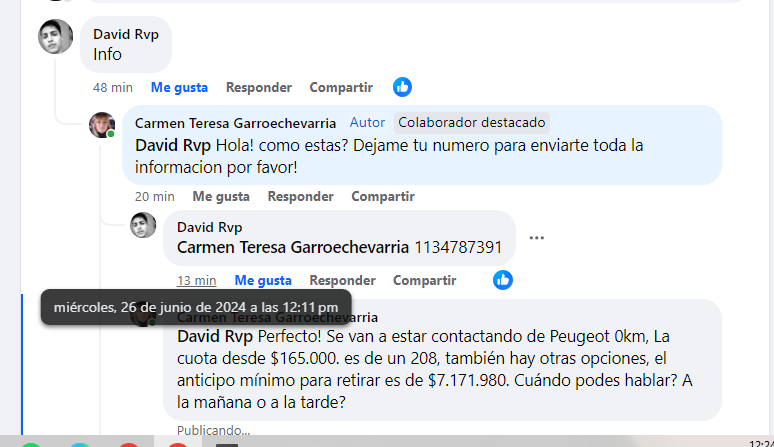
Task: Open Carmen Teresa's profile picture on her reply
Action: tap(102, 125)
